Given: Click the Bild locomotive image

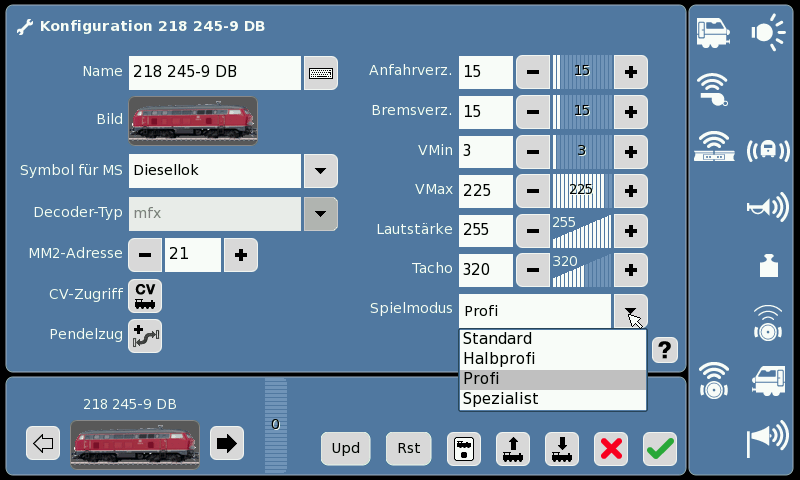Looking at the screenshot, I should click(x=193, y=121).
